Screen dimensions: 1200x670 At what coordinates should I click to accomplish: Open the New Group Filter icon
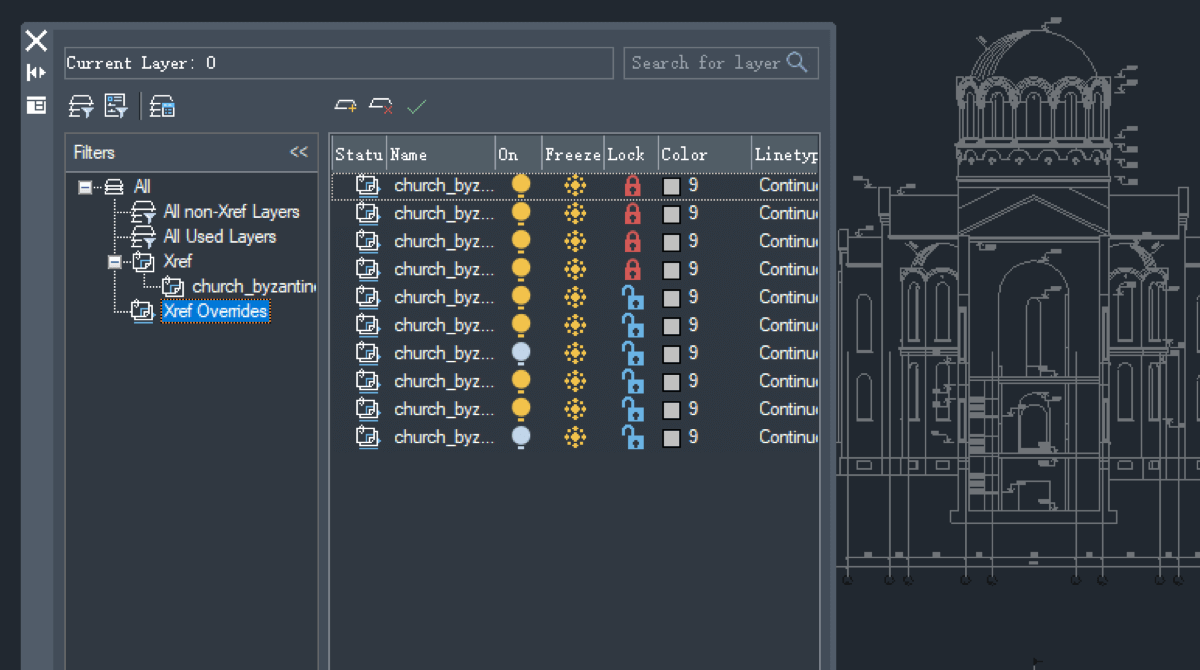click(116, 106)
